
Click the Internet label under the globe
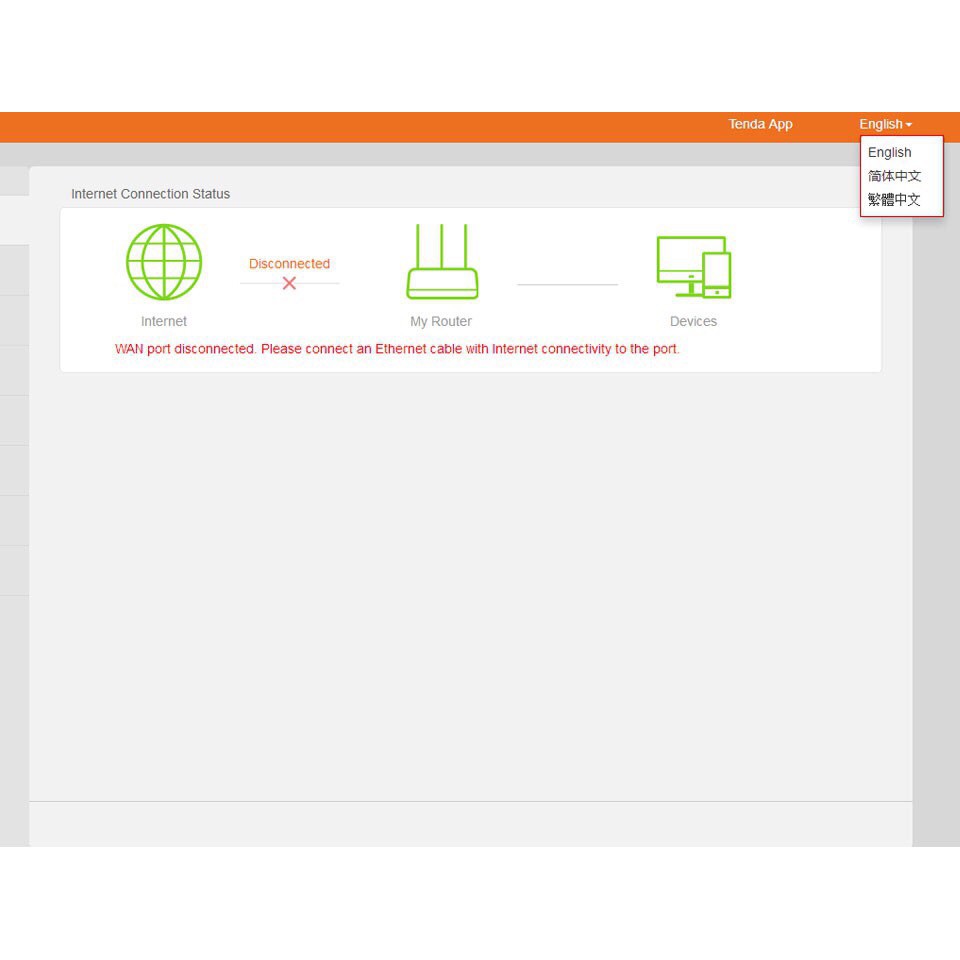[x=164, y=321]
